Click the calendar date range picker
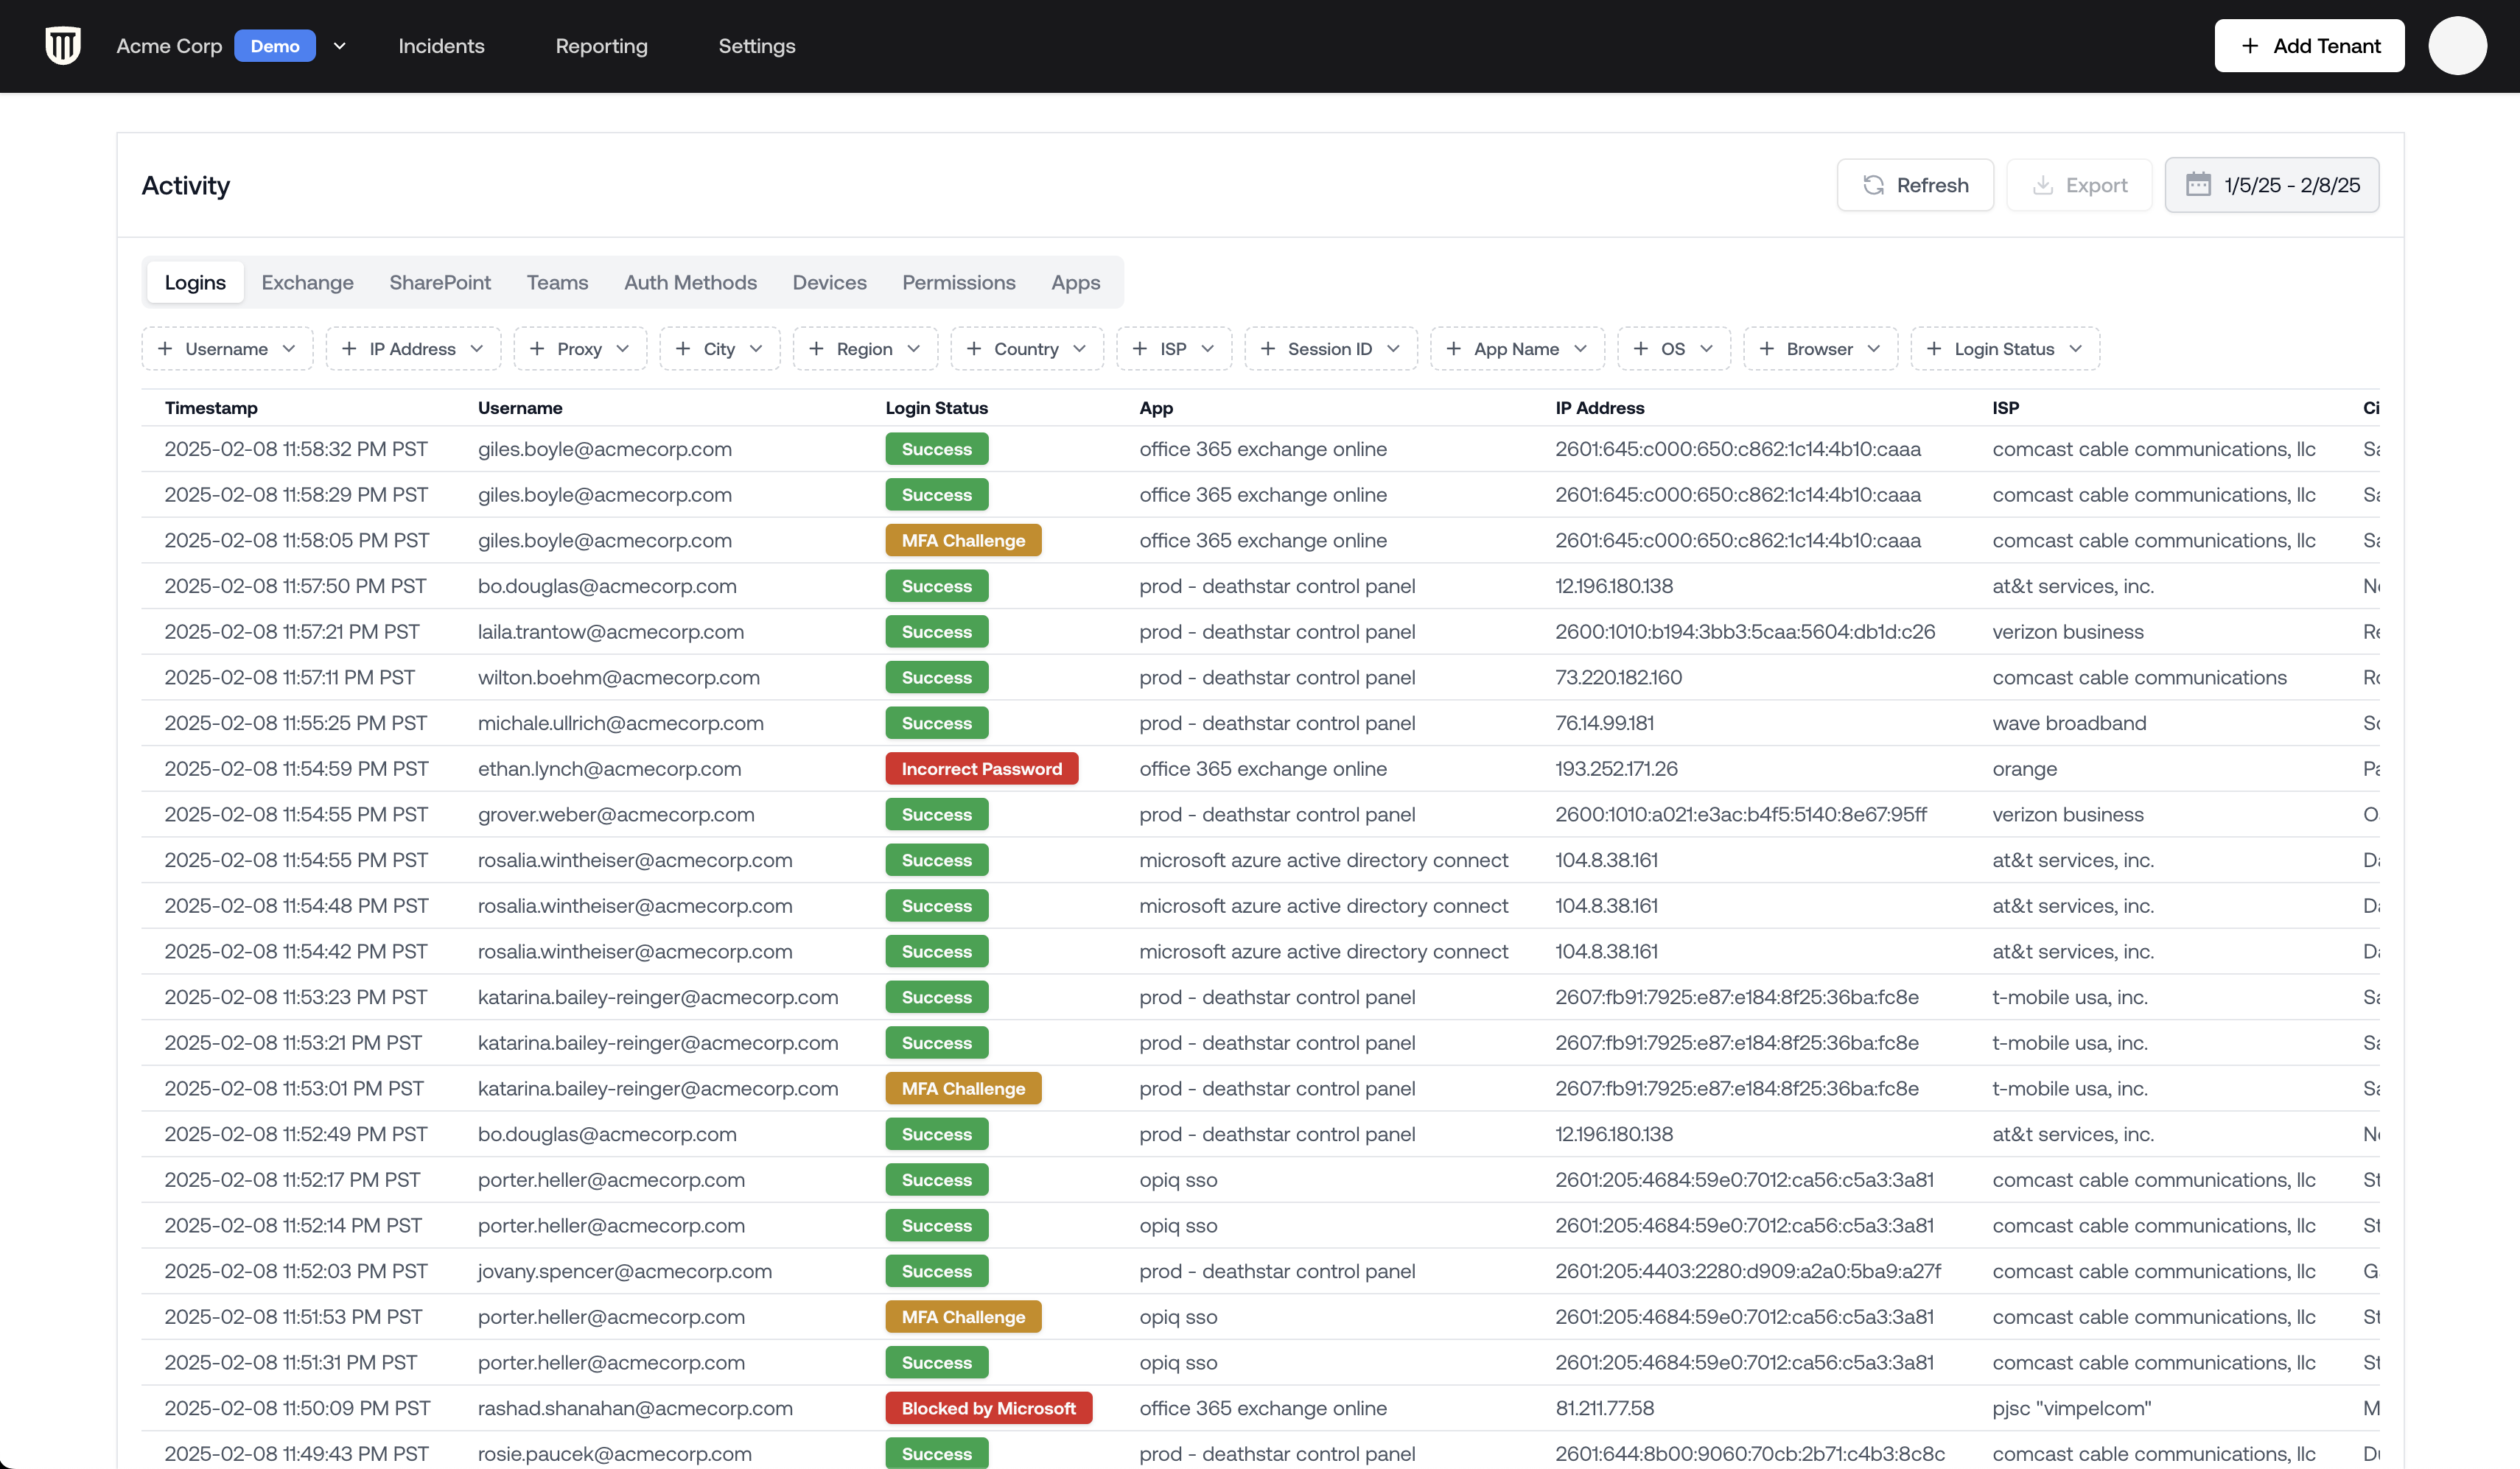The width and height of the screenshot is (2520, 1469). point(2272,185)
